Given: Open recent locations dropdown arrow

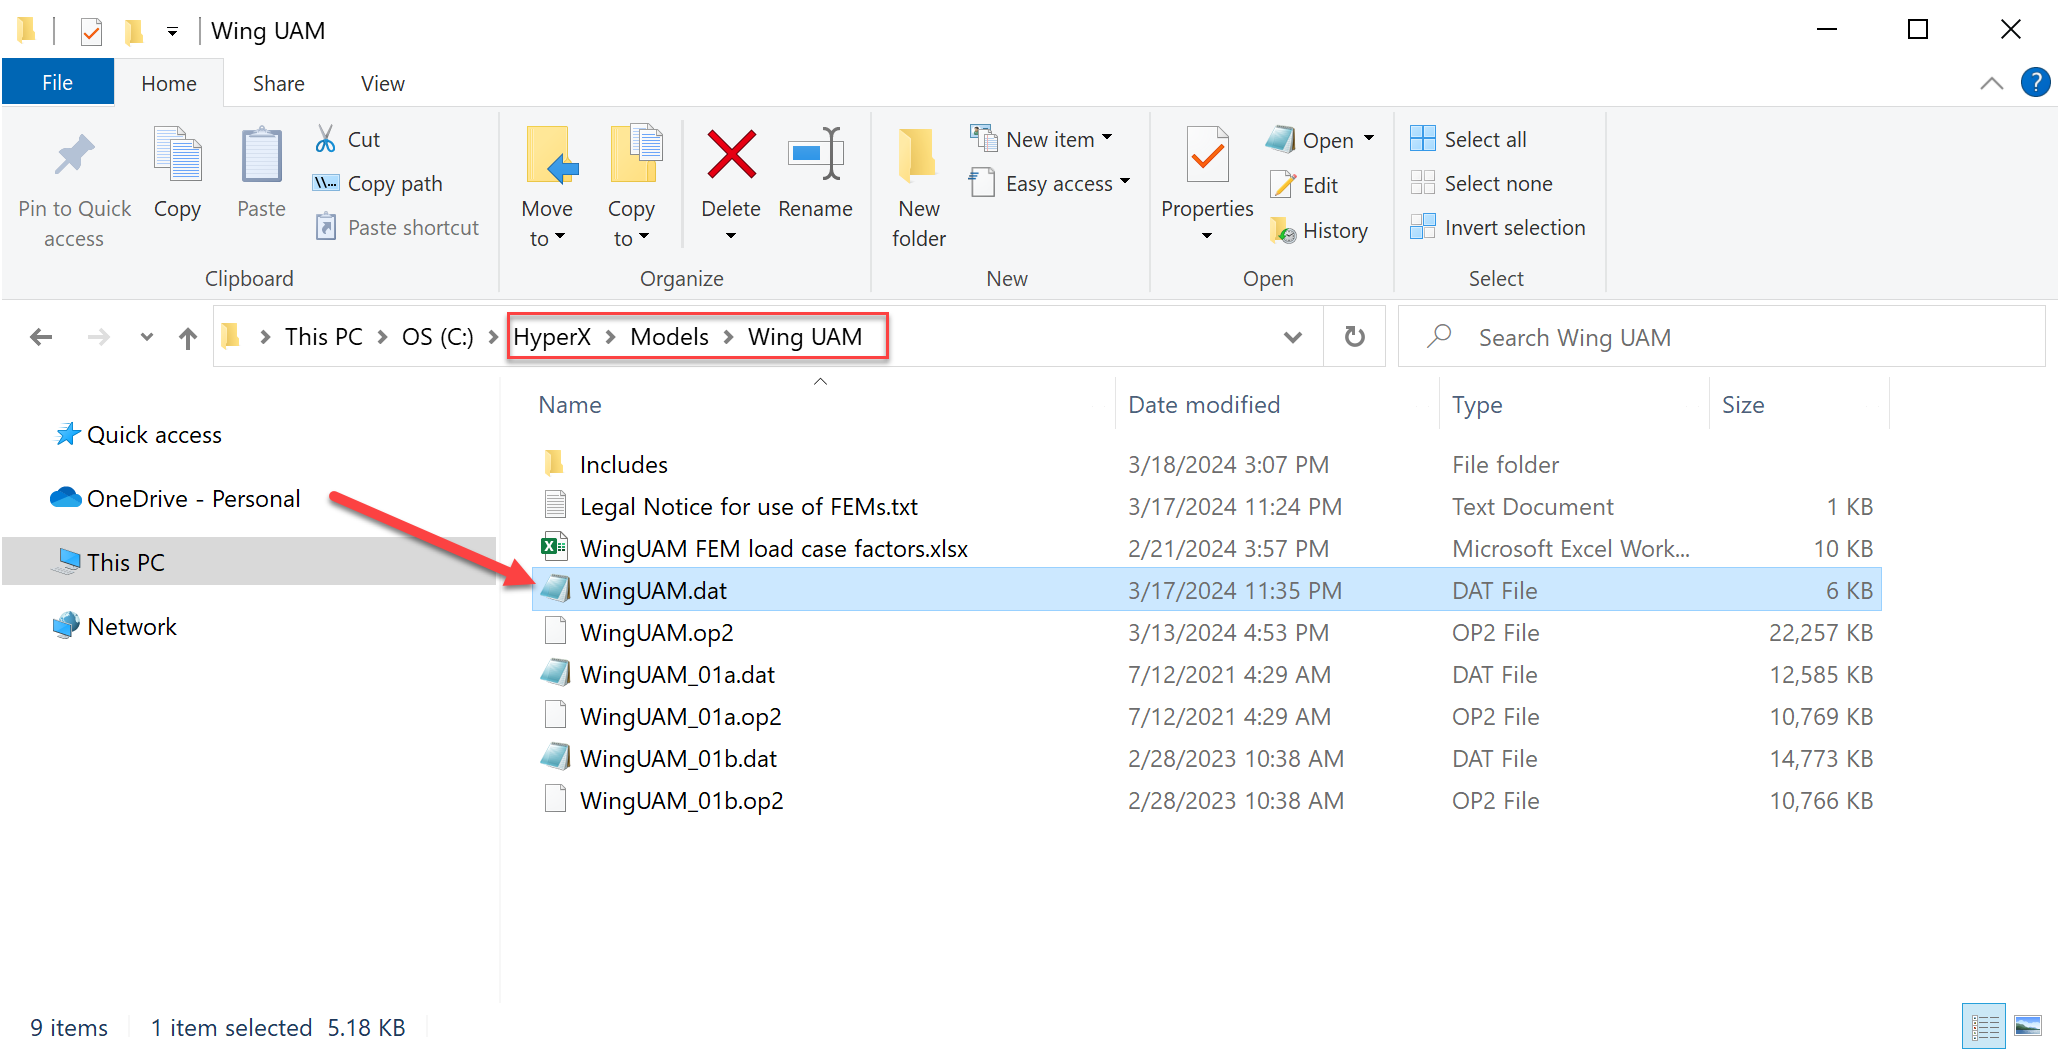Looking at the screenshot, I should pos(146,338).
